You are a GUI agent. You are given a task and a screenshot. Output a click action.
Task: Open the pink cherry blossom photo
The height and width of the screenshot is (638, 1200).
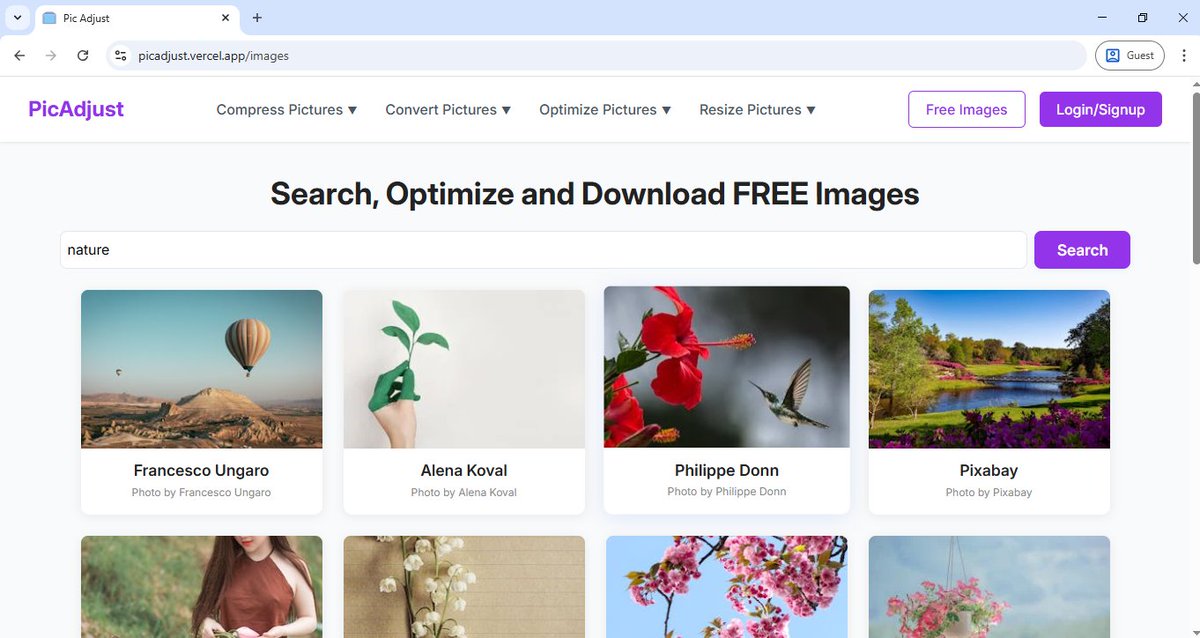coord(727,587)
